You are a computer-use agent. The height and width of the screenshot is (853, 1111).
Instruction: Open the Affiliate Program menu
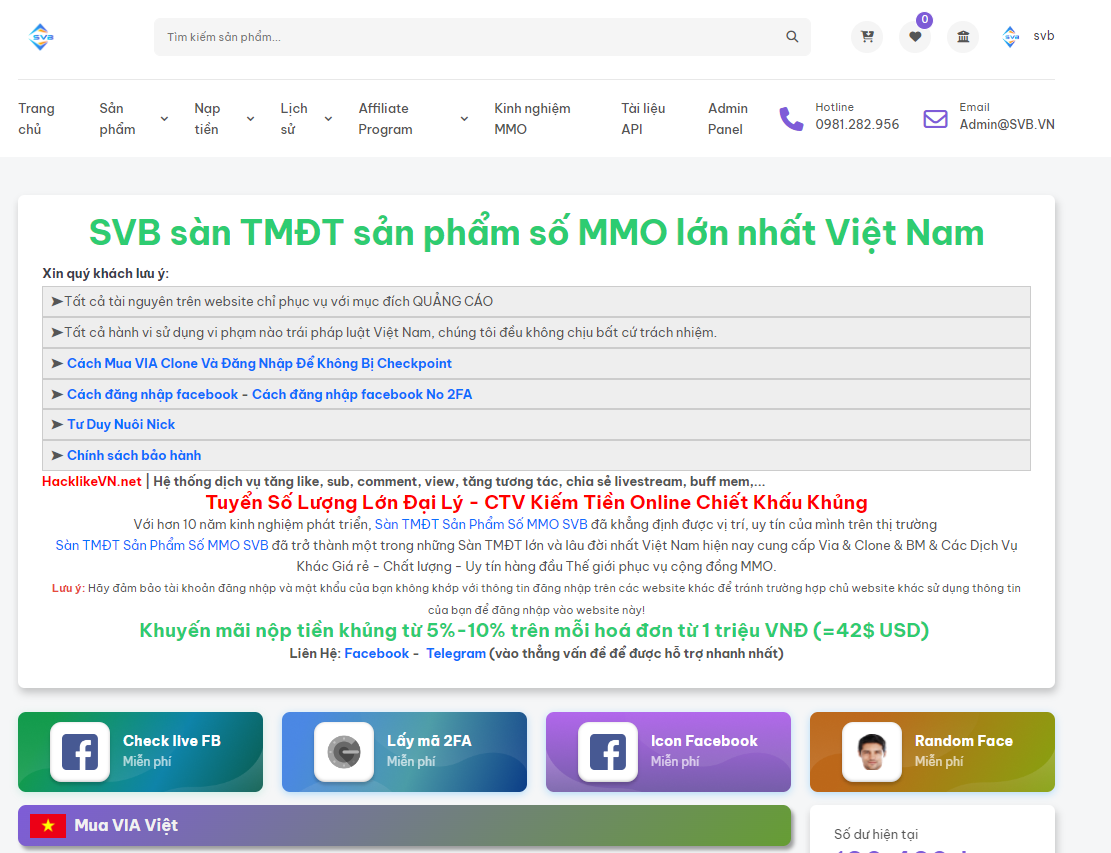coord(385,118)
